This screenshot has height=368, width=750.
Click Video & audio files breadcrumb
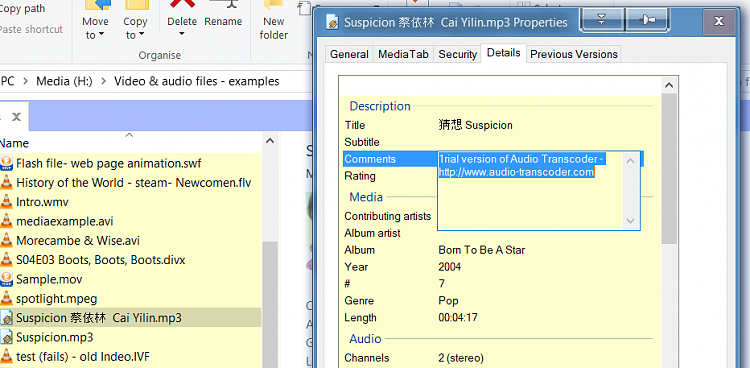click(x=196, y=81)
